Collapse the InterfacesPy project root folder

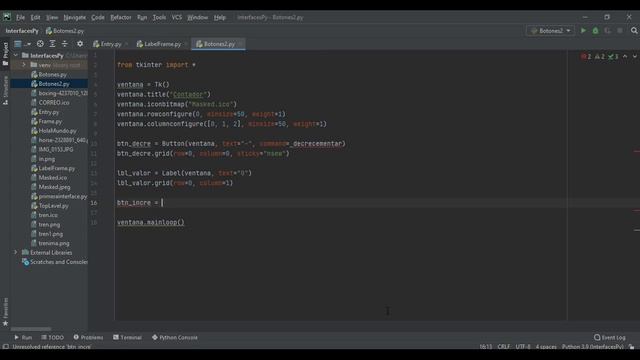coord(16,55)
